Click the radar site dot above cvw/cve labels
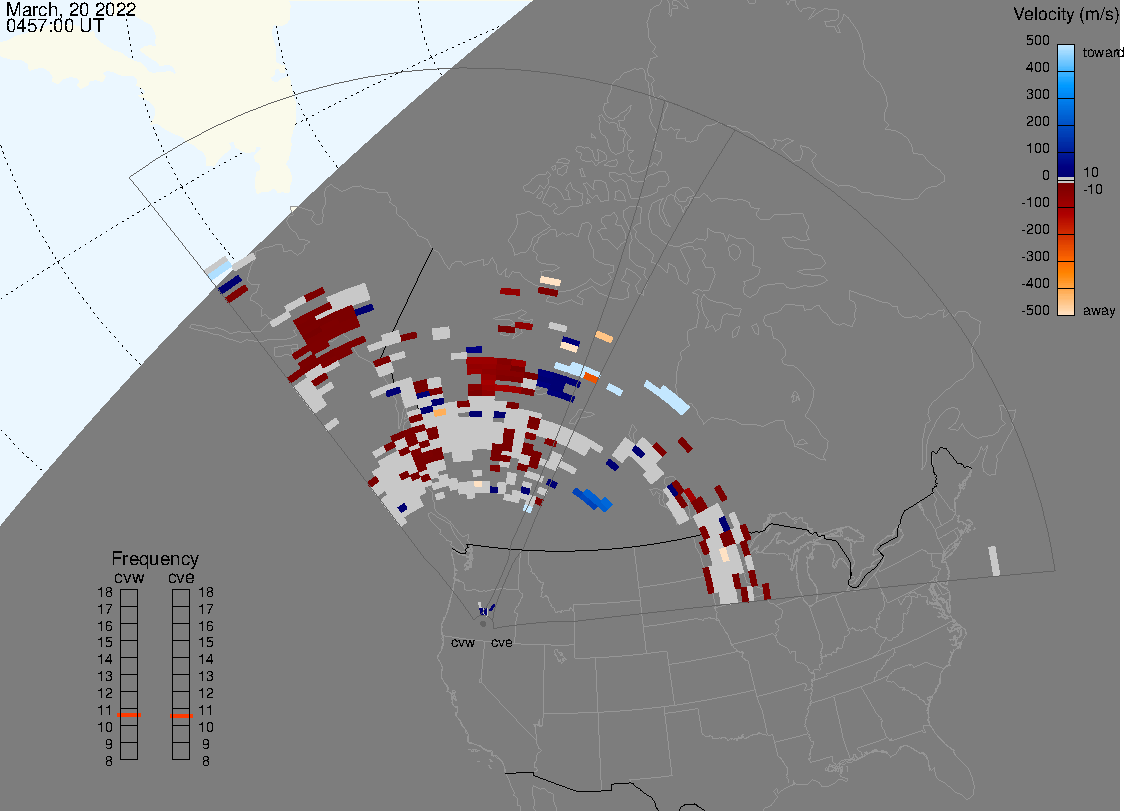The height and width of the screenshot is (811, 1124). [483, 624]
